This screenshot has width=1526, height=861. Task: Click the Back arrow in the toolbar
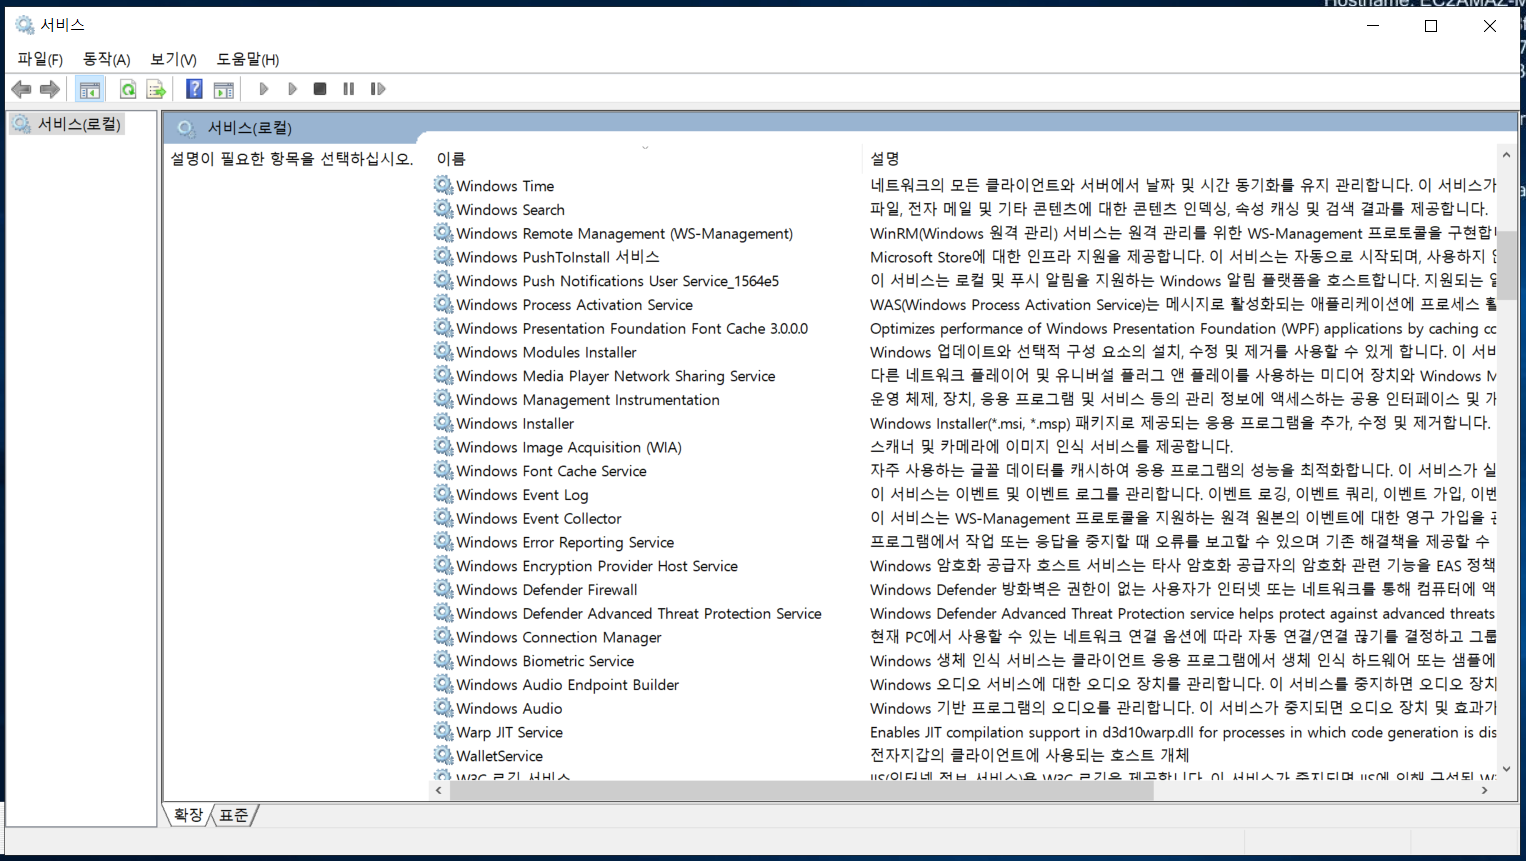point(21,89)
